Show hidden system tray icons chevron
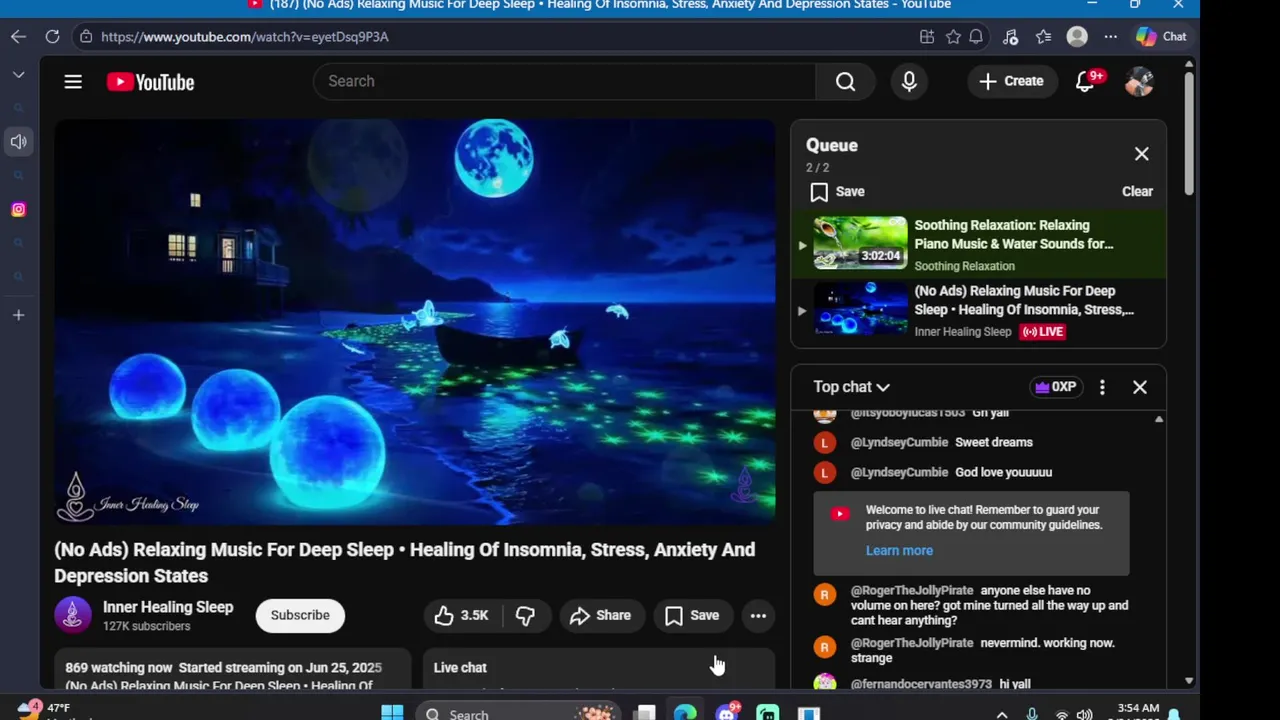This screenshot has height=720, width=1280. coord(1002,714)
